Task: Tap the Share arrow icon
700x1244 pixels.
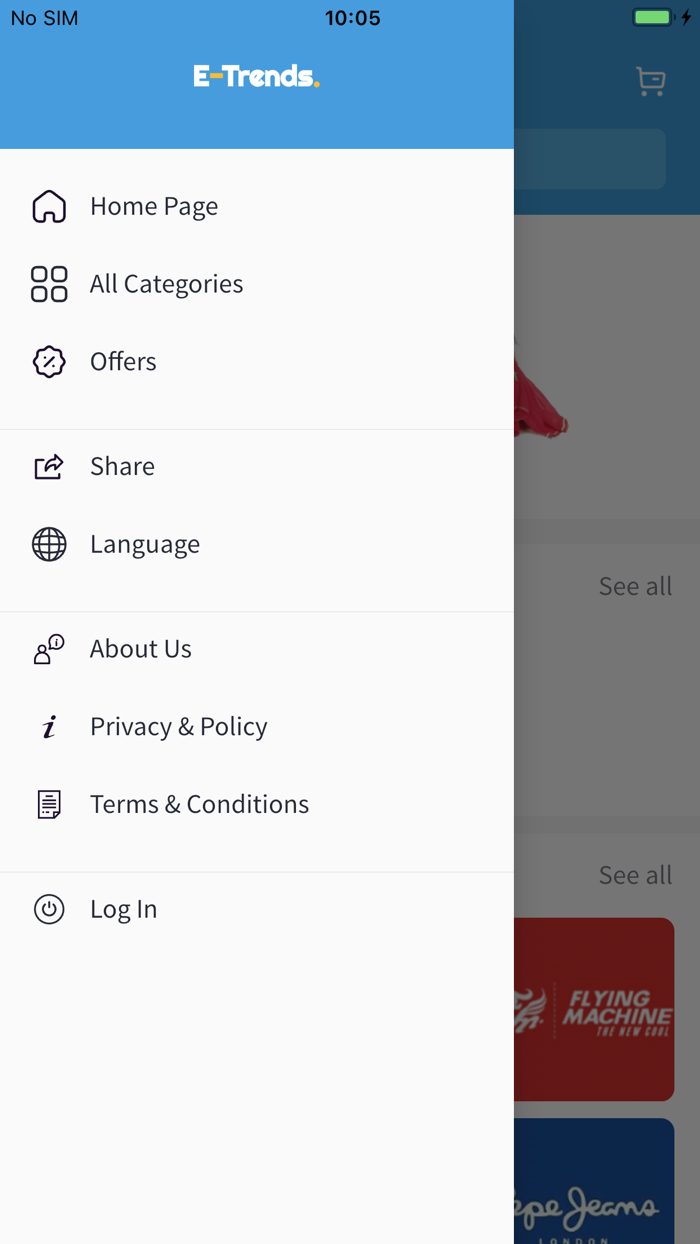Action: click(48, 466)
